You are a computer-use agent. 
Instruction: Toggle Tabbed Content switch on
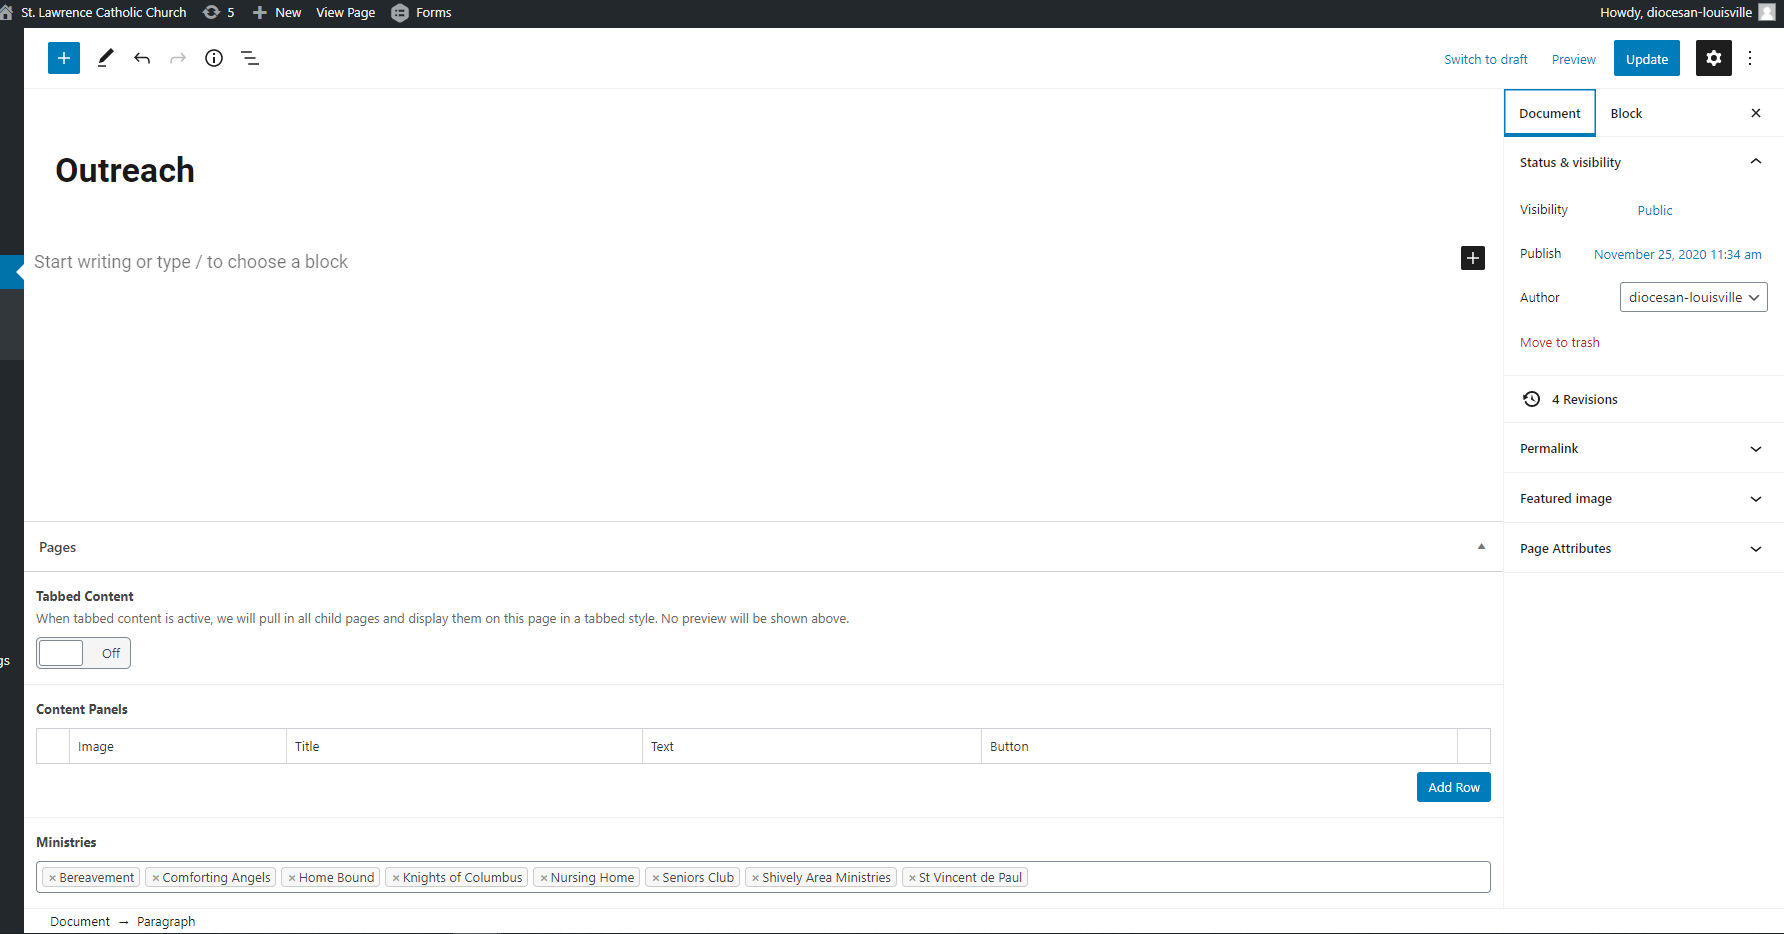coord(84,653)
